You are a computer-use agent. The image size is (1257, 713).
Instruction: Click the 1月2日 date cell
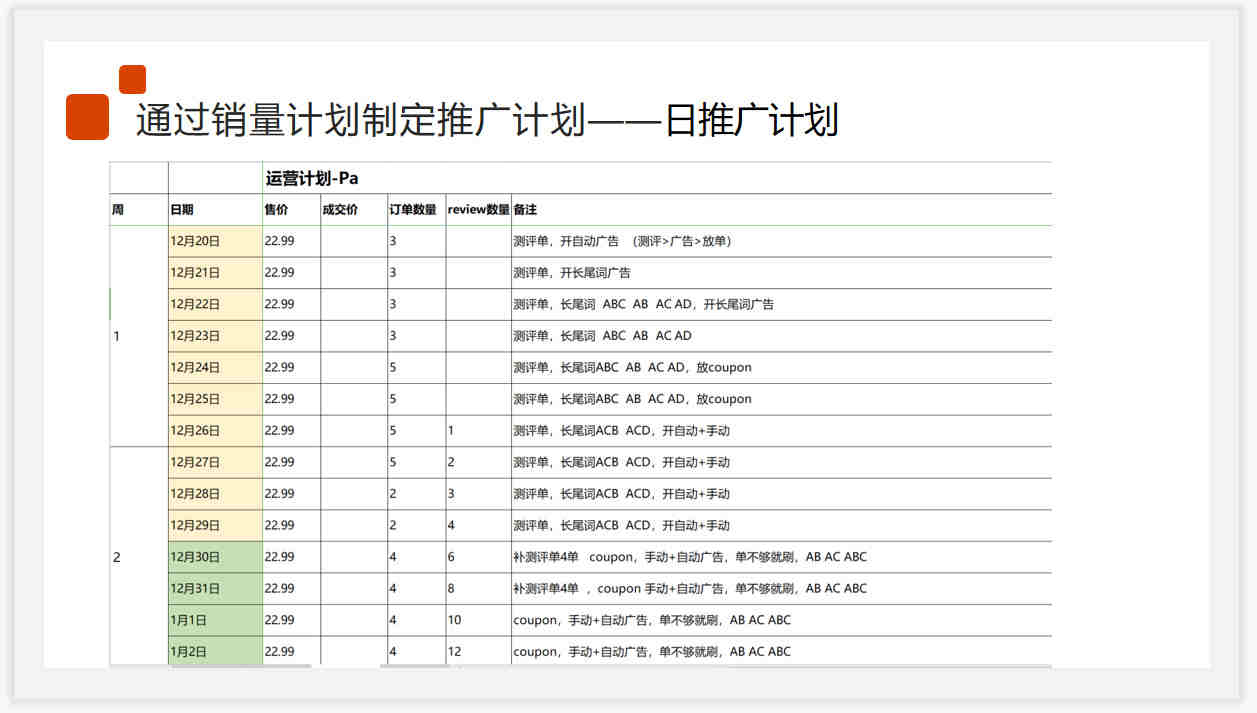[215, 651]
